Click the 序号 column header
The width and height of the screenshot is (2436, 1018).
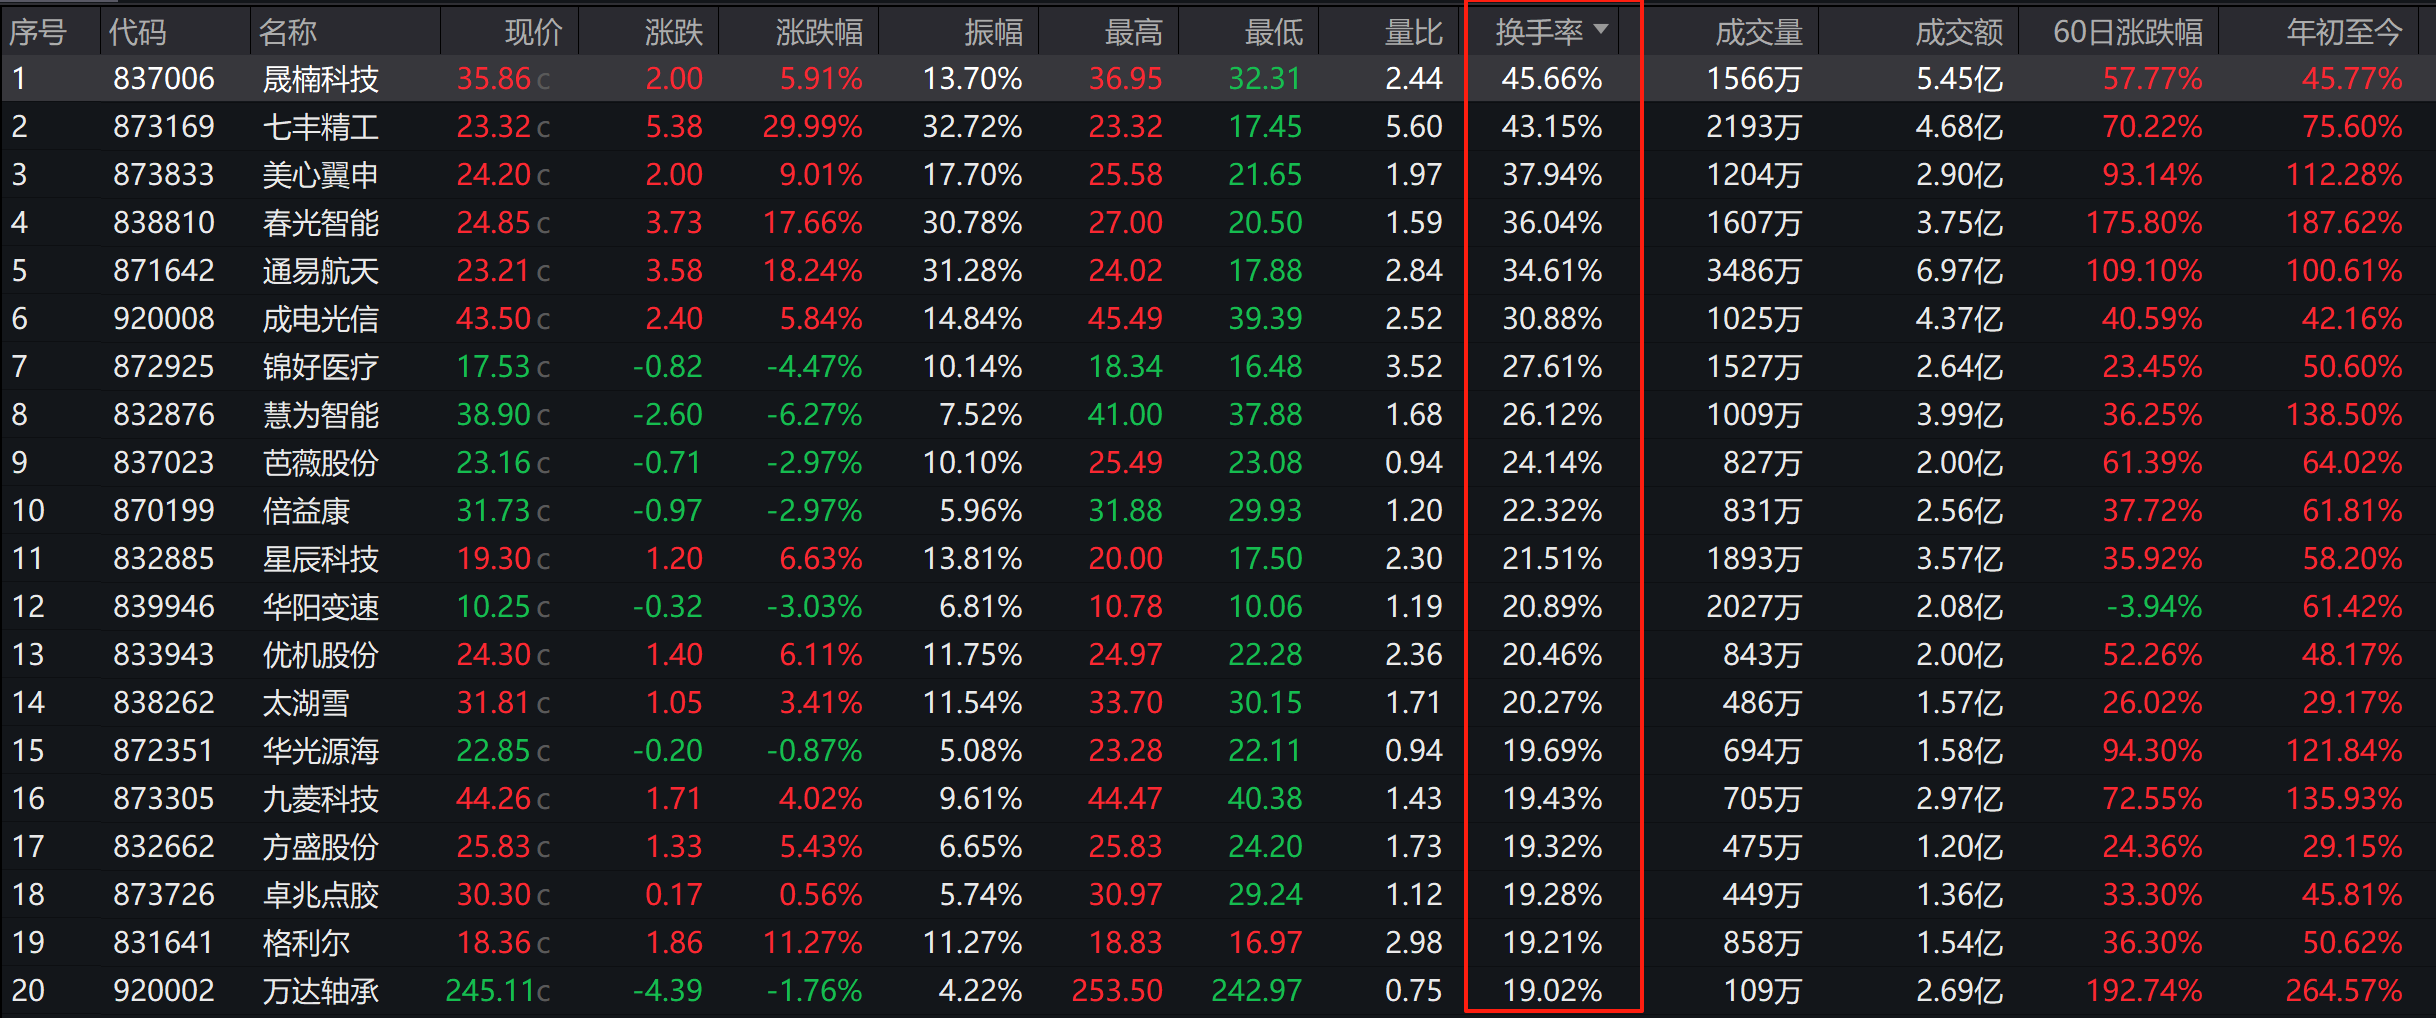(38, 32)
